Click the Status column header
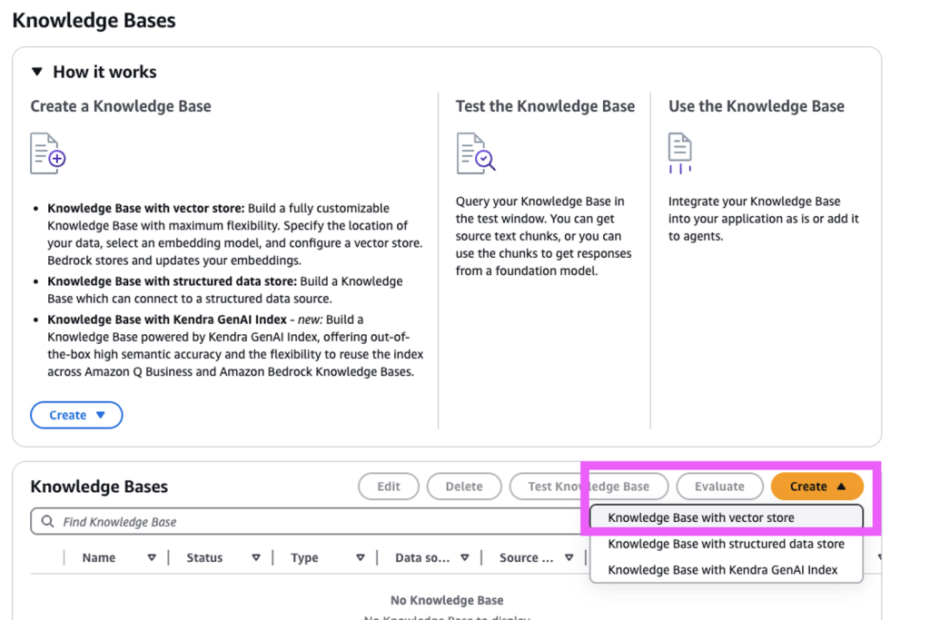930x620 pixels. pyautogui.click(x=205, y=558)
